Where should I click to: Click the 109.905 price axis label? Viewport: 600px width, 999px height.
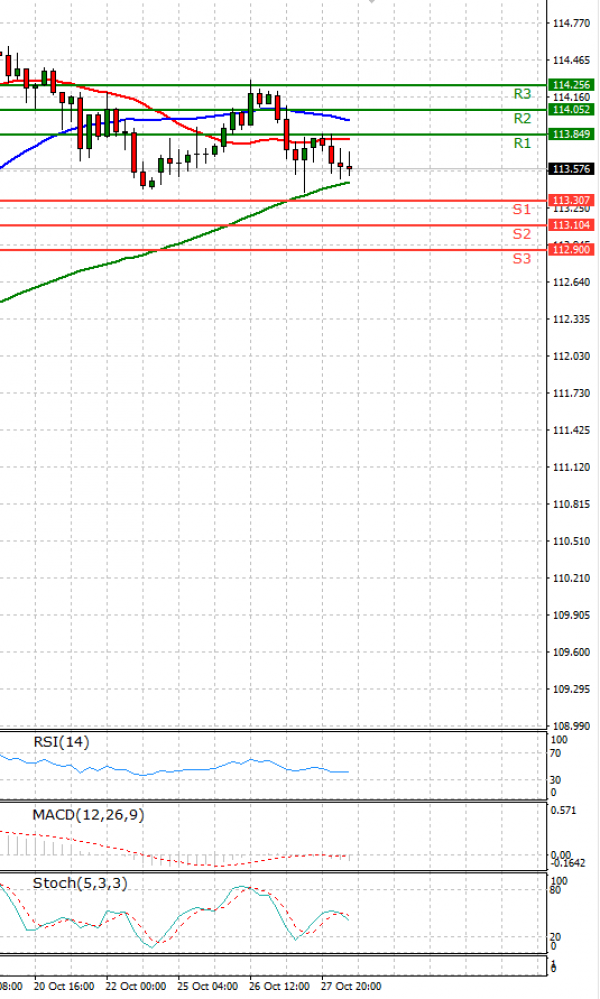(x=571, y=615)
